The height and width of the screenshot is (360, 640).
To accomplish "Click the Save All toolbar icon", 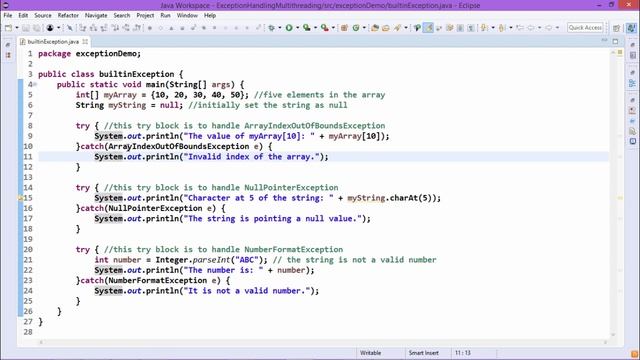I will [x=37, y=28].
